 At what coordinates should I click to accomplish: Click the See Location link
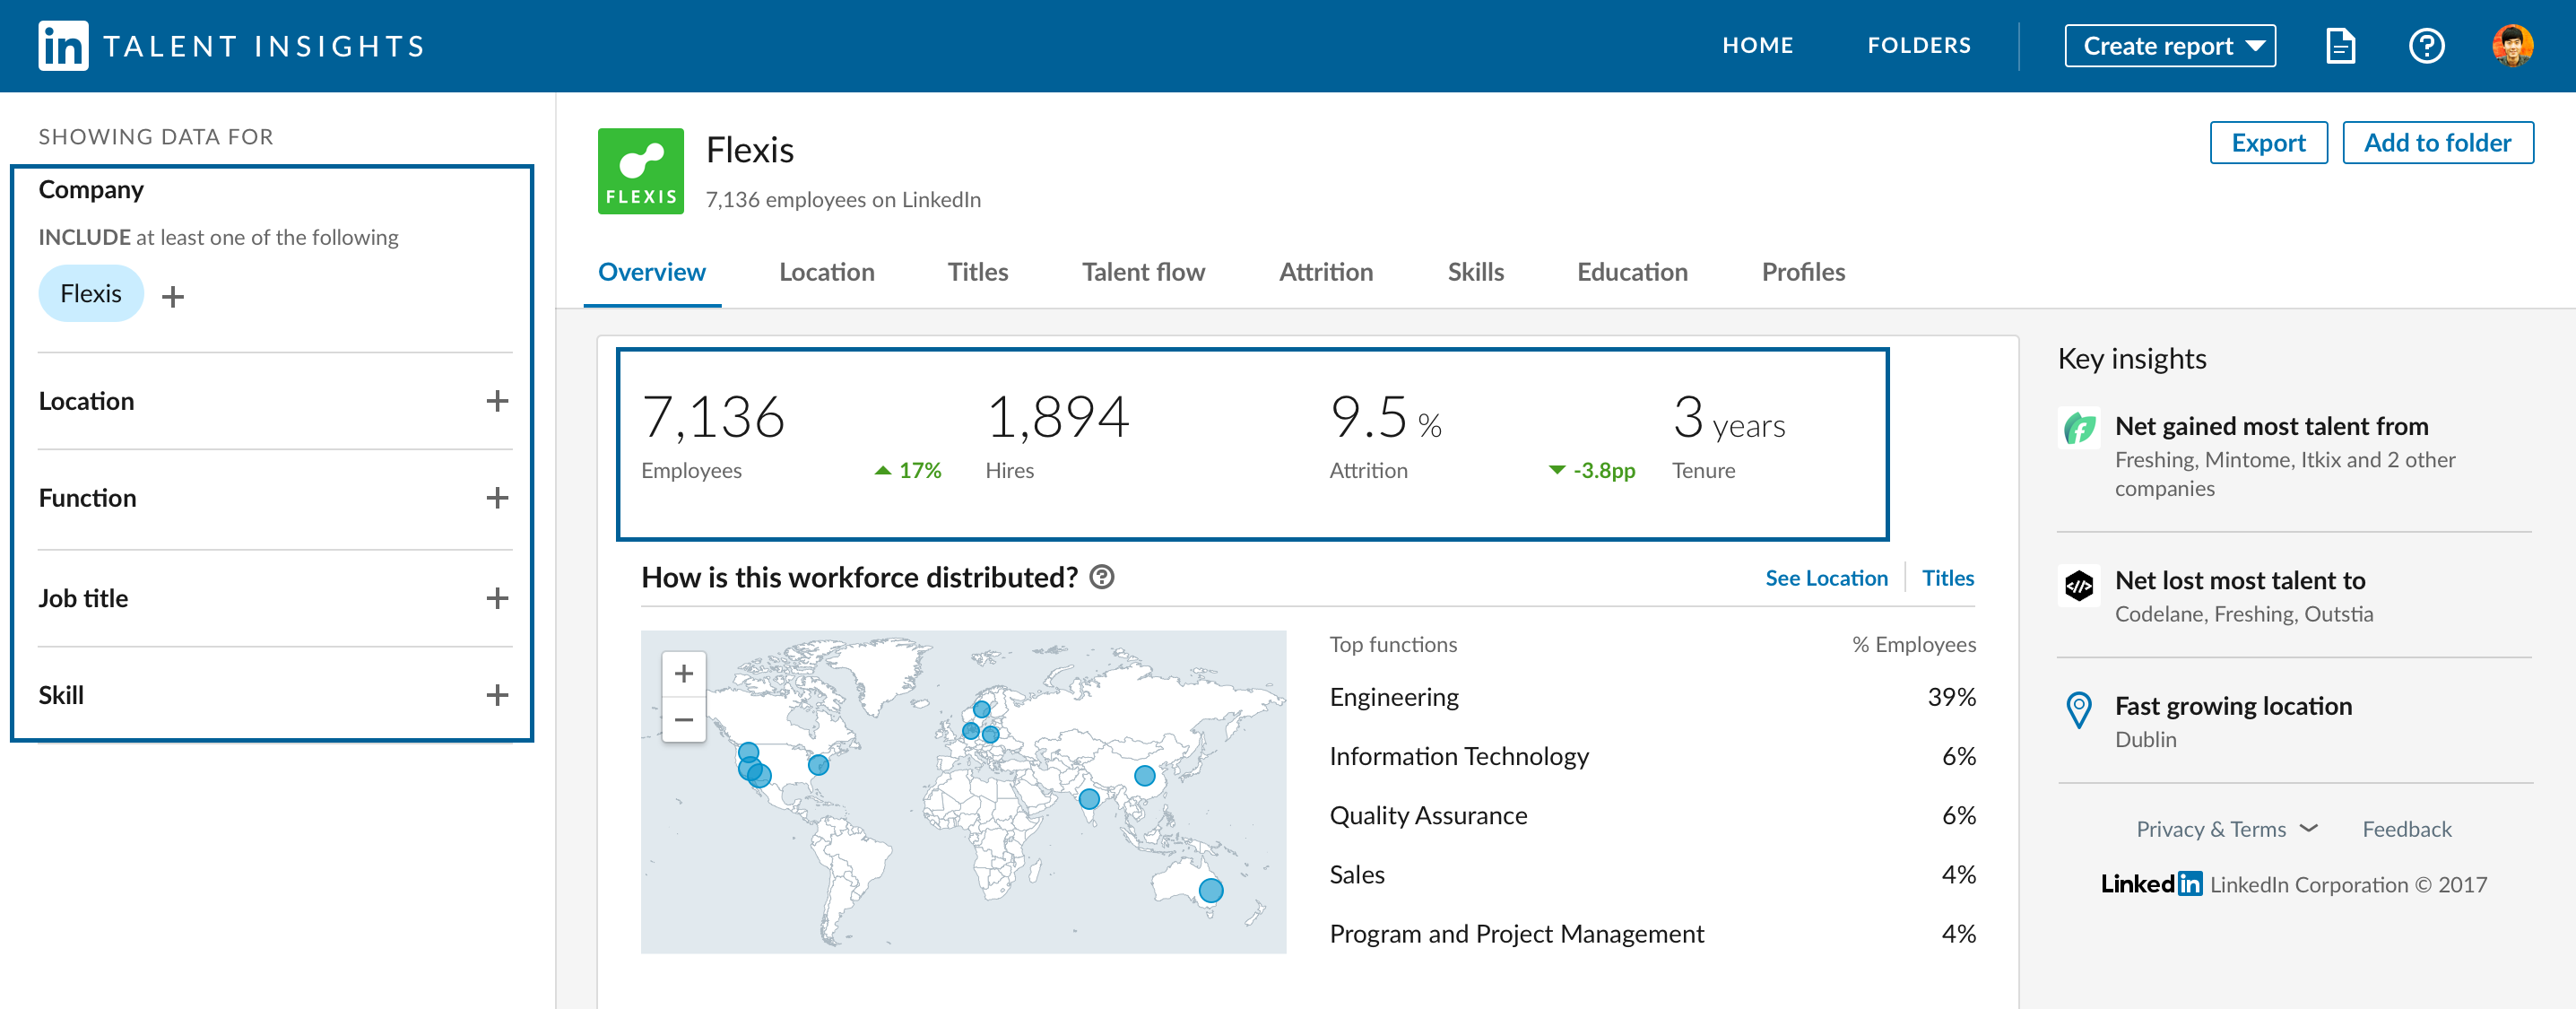[x=1826, y=578]
